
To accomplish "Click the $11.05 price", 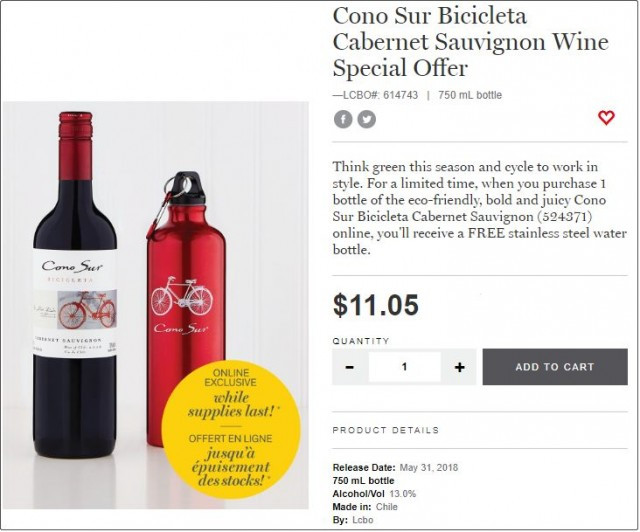I will click(x=375, y=305).
